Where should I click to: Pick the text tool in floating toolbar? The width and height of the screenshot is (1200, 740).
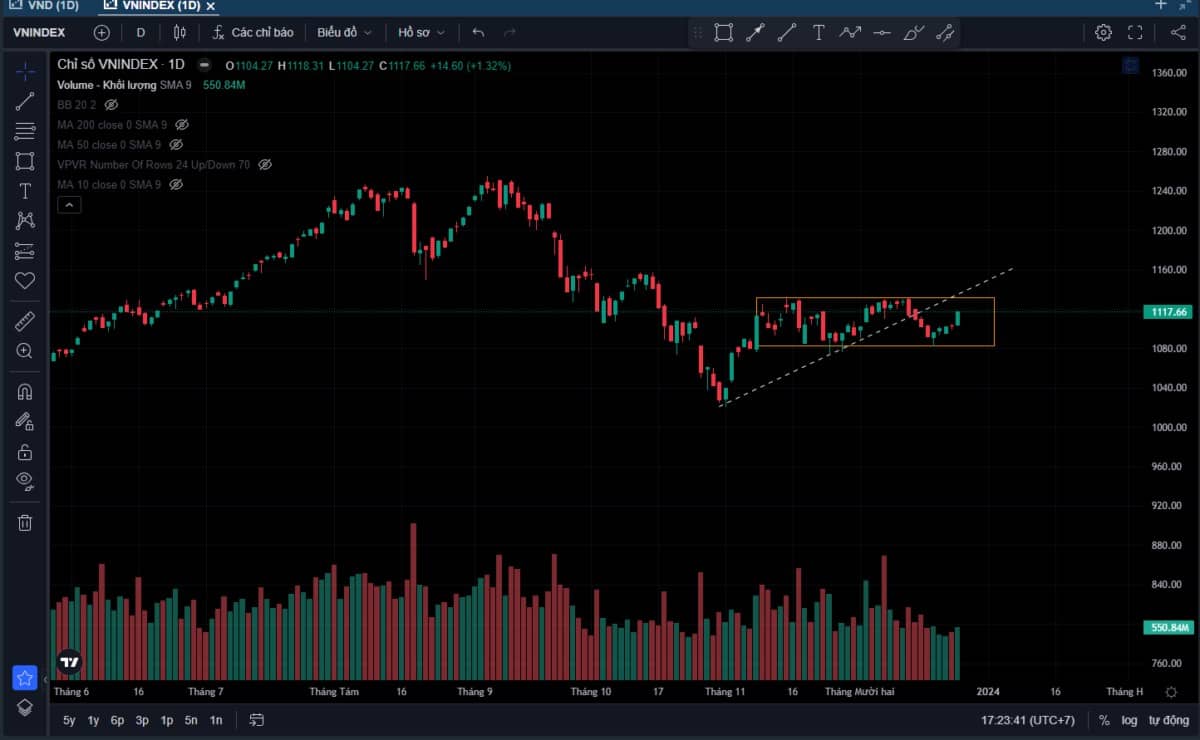pyautogui.click(x=818, y=32)
